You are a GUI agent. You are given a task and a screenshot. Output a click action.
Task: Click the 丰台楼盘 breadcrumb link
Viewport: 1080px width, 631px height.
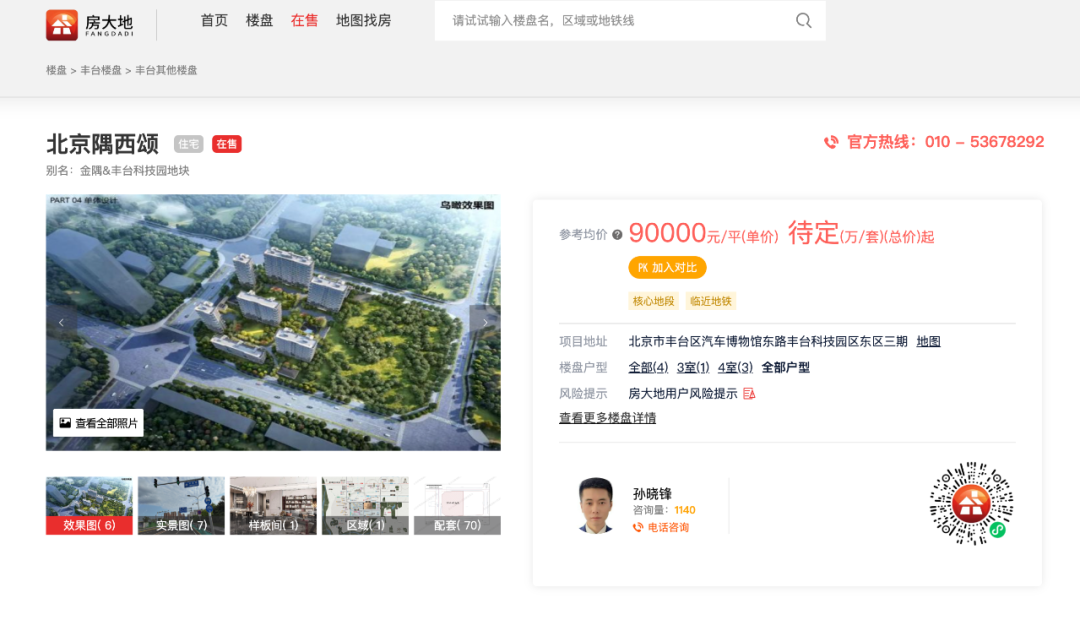click(x=101, y=71)
